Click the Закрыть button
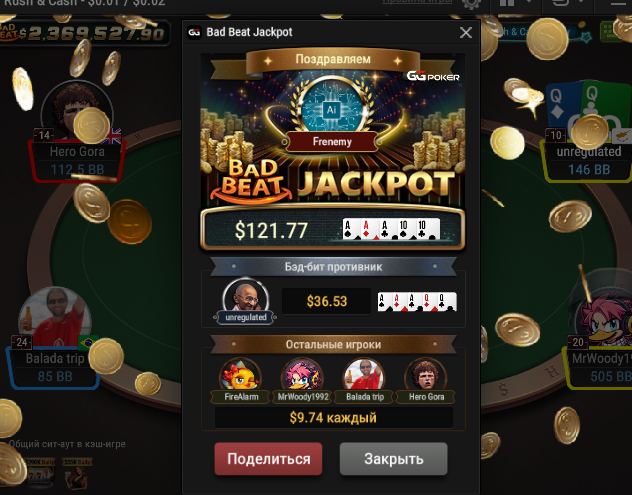This screenshot has height=495, width=632. pyautogui.click(x=393, y=459)
